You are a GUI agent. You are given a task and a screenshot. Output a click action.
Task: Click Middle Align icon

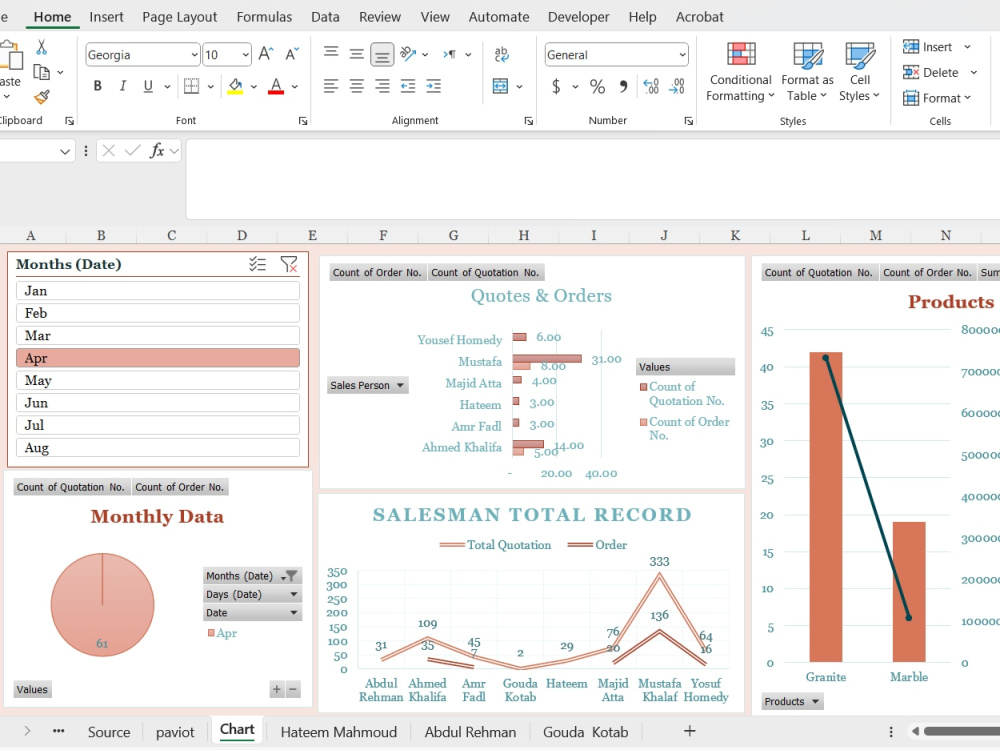coord(357,54)
